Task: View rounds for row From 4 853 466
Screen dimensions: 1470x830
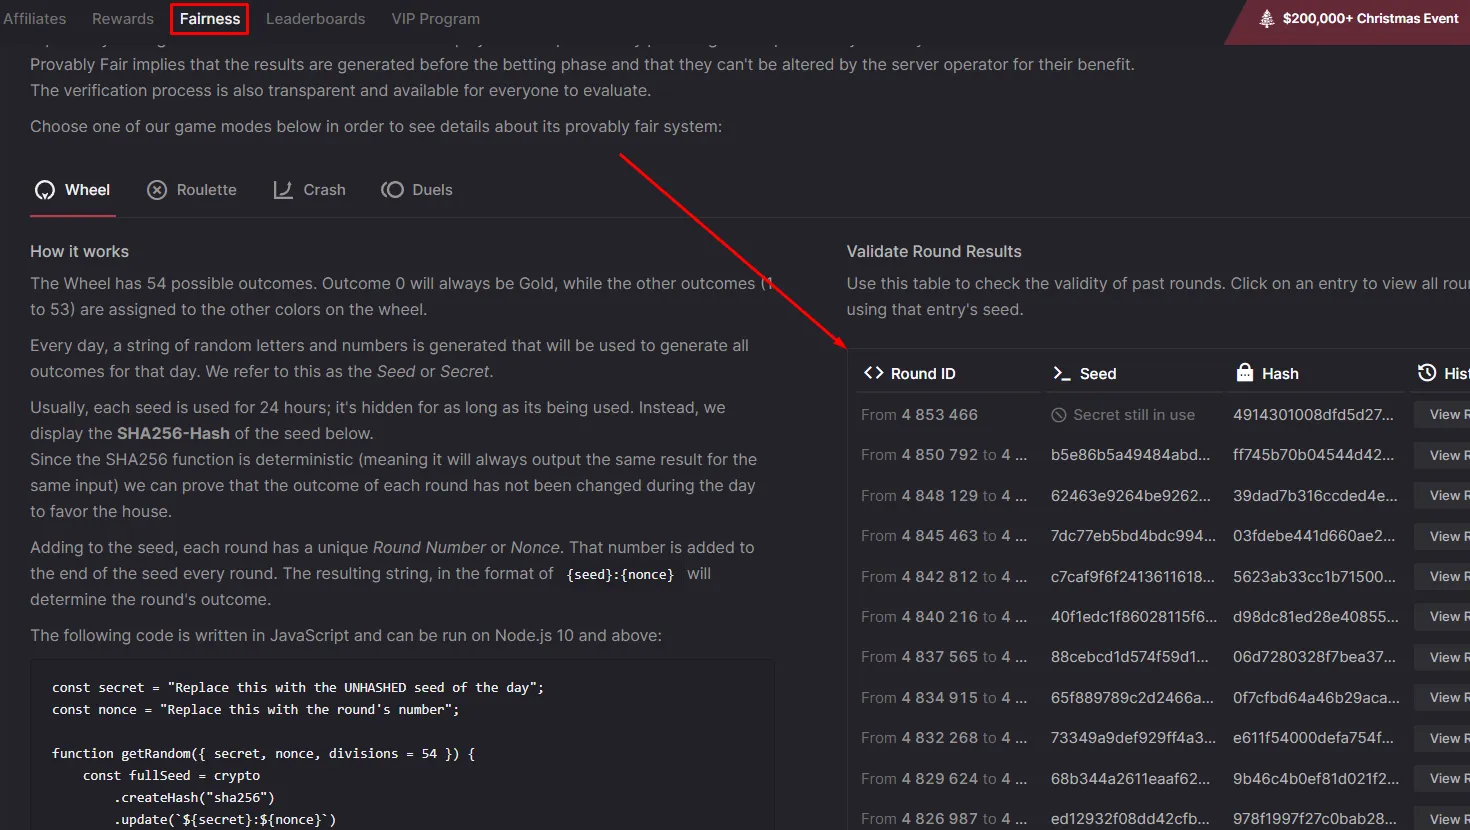Action: pyautogui.click(x=1442, y=415)
